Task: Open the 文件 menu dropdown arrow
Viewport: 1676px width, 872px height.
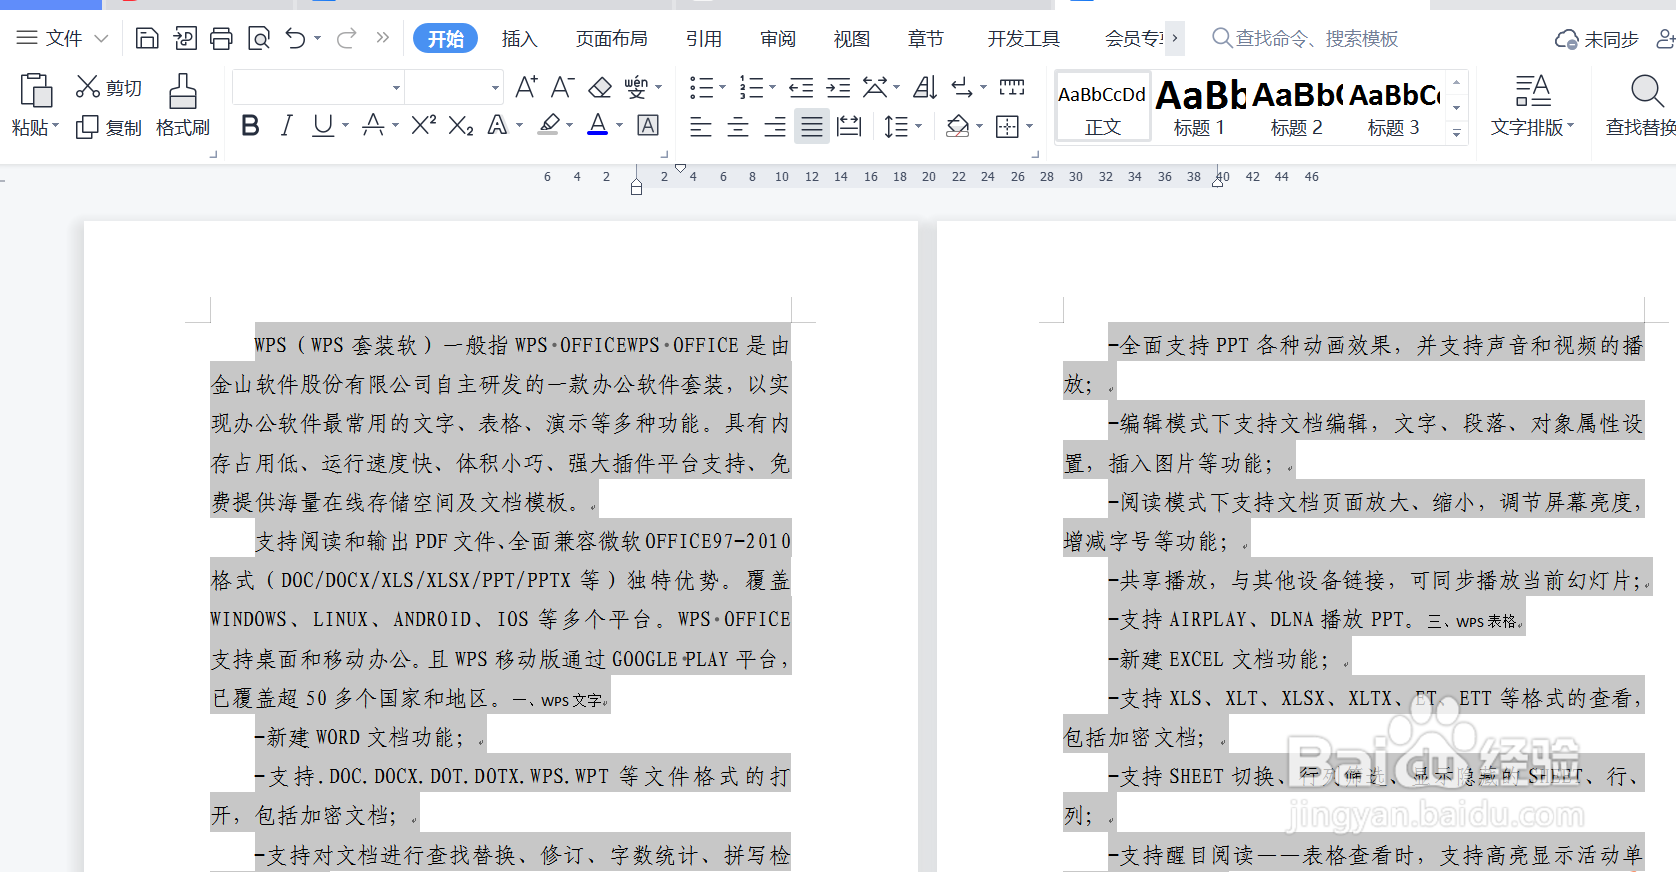Action: tap(101, 38)
